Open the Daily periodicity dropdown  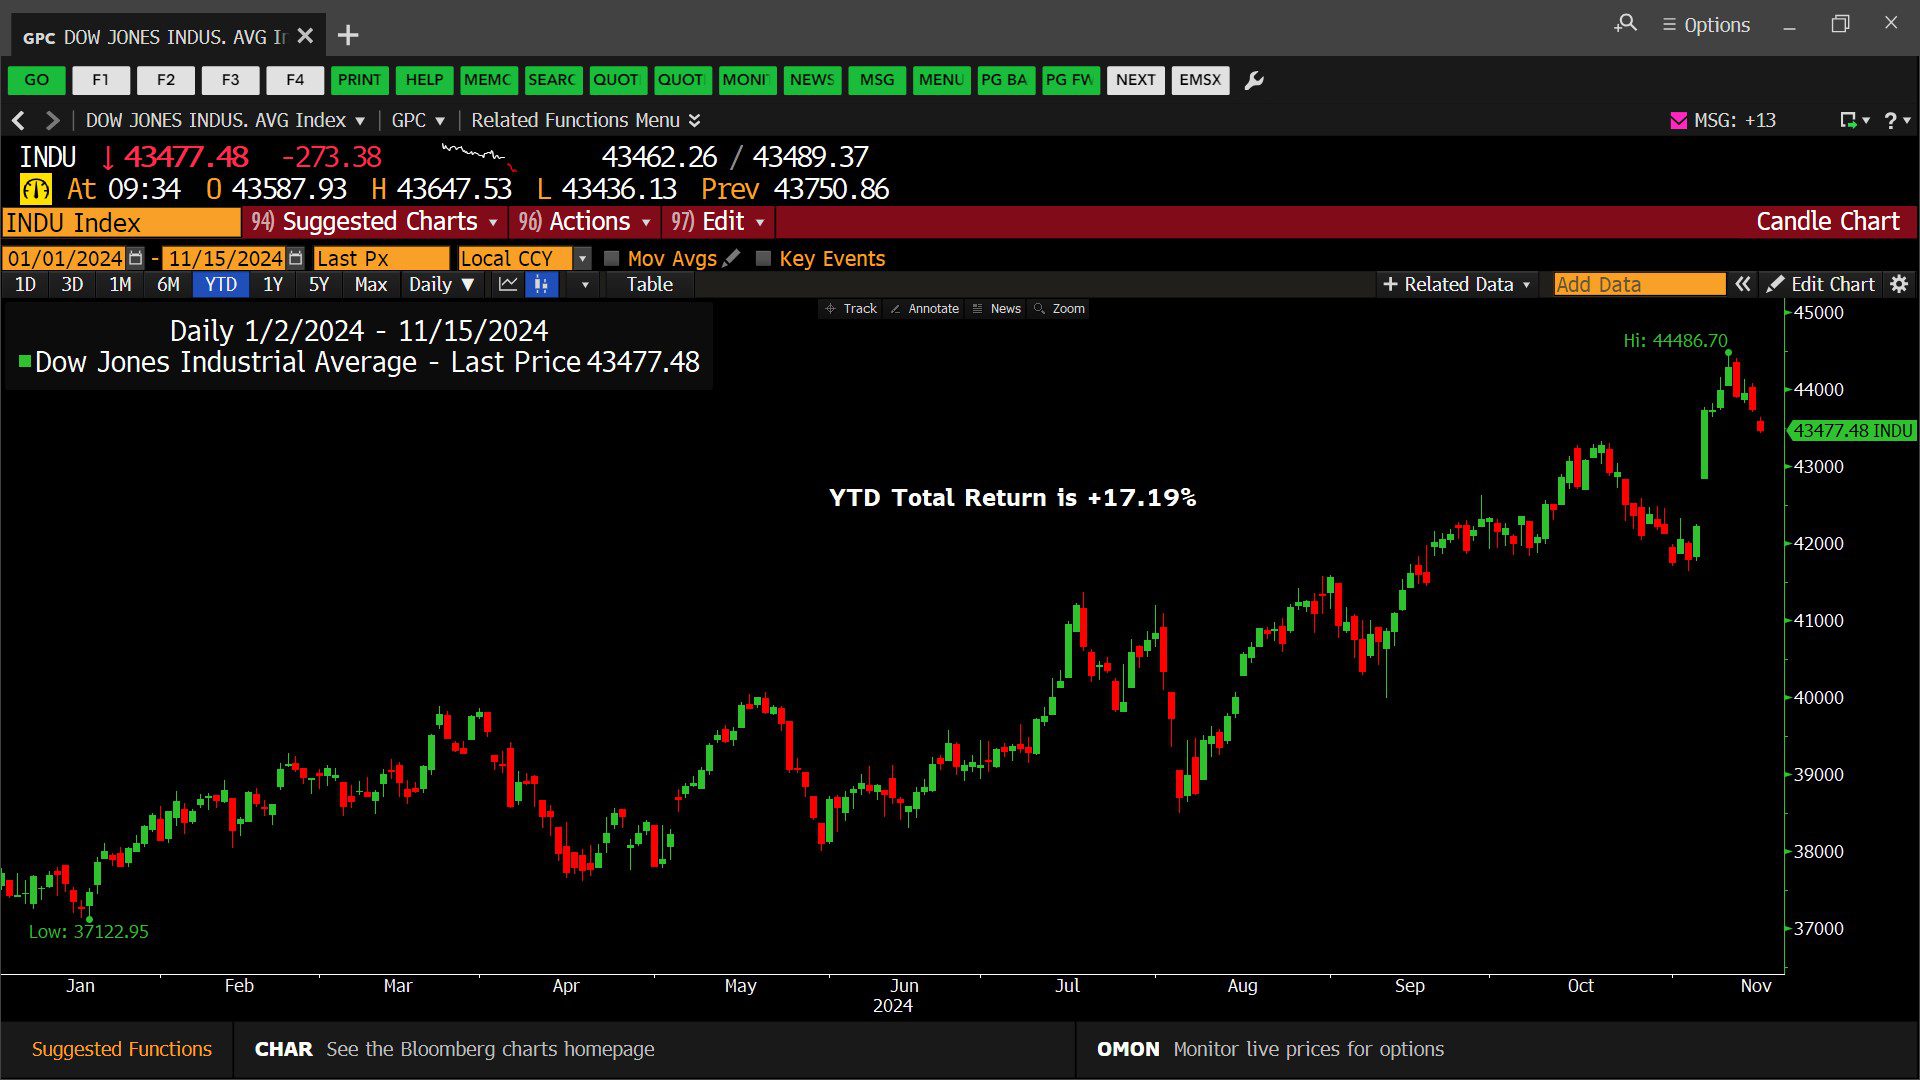pyautogui.click(x=441, y=284)
